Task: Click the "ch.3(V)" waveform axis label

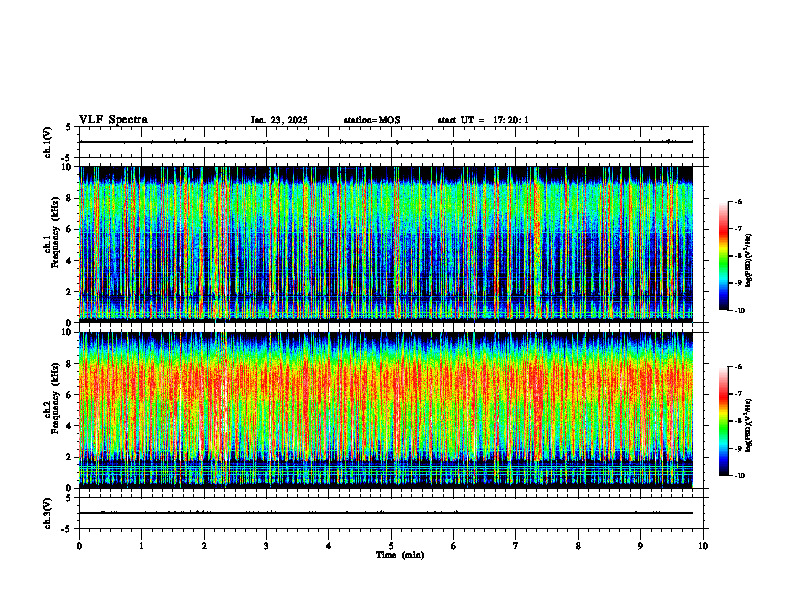Action: 47,513
